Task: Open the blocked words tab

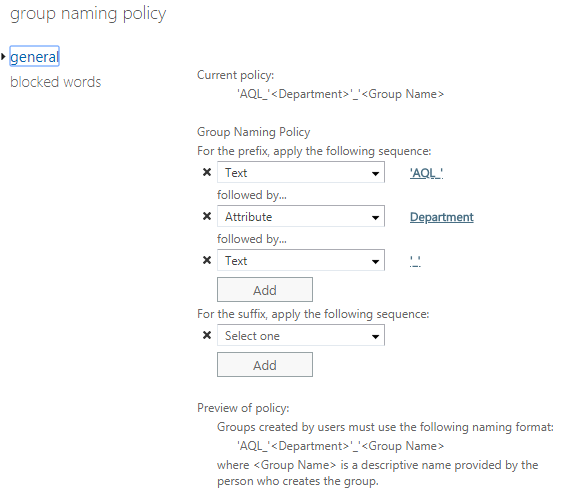Action: [56, 82]
